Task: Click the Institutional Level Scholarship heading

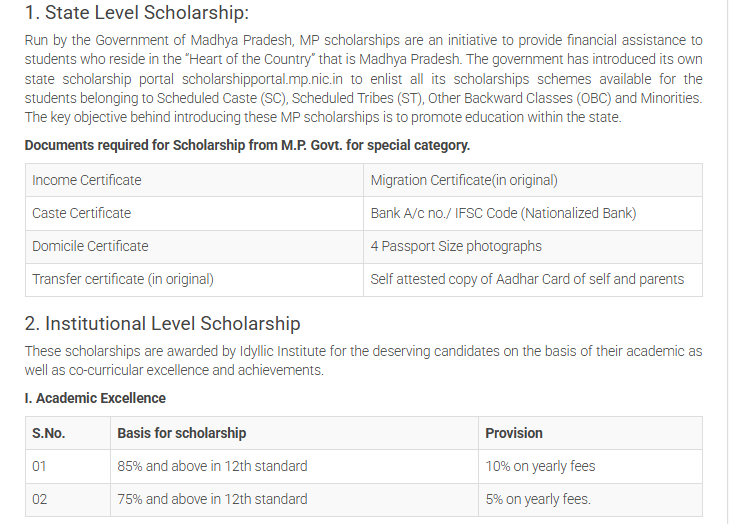Action: pyautogui.click(x=162, y=324)
